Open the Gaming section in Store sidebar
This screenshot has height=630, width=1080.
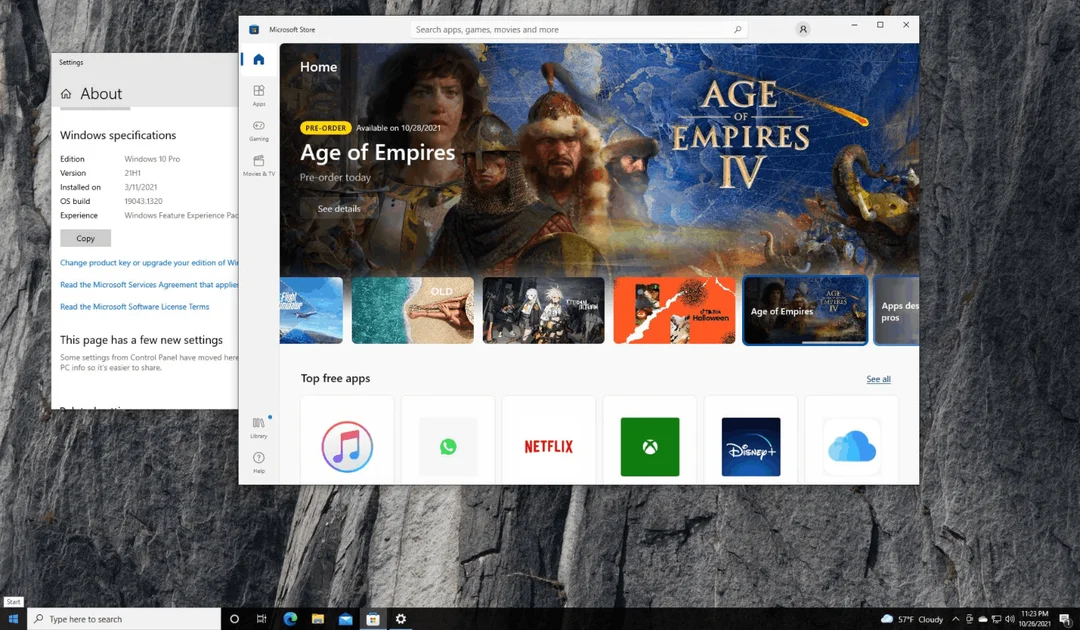tap(259, 130)
